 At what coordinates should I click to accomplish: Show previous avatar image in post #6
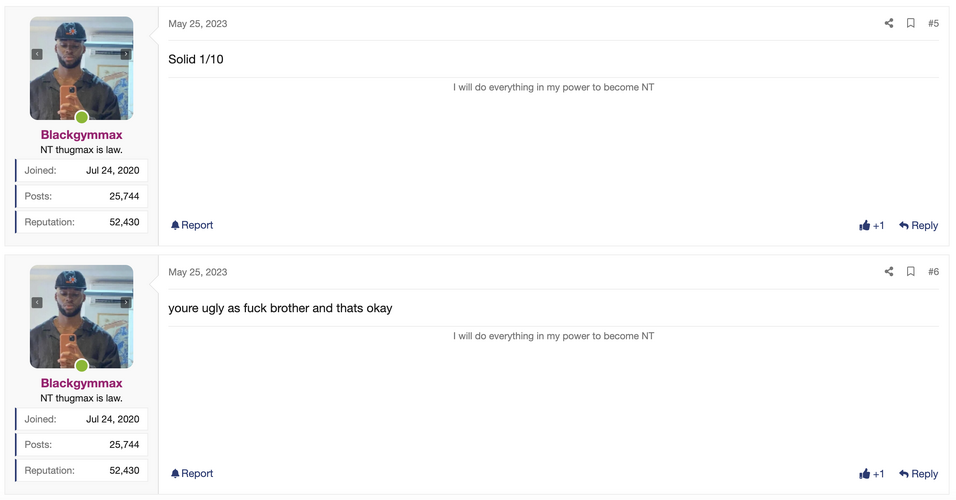[37, 302]
